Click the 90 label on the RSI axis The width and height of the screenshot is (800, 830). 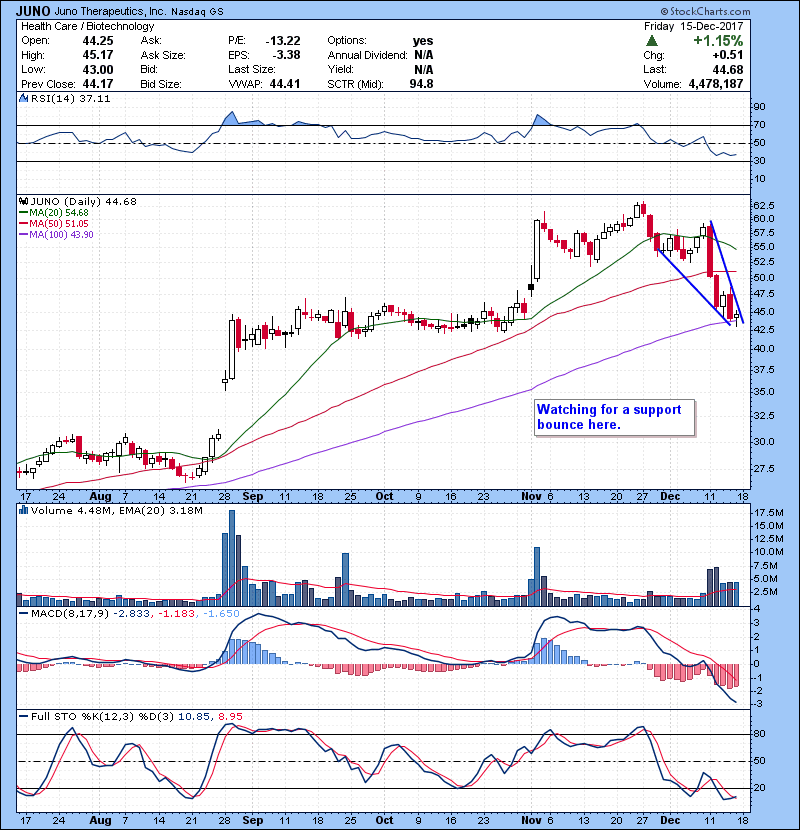point(759,107)
